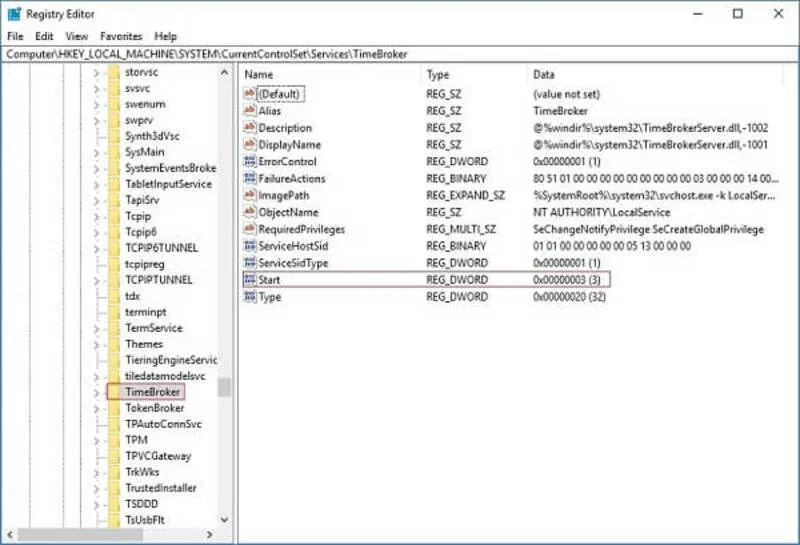Click the SysMain folder icon

(114, 152)
